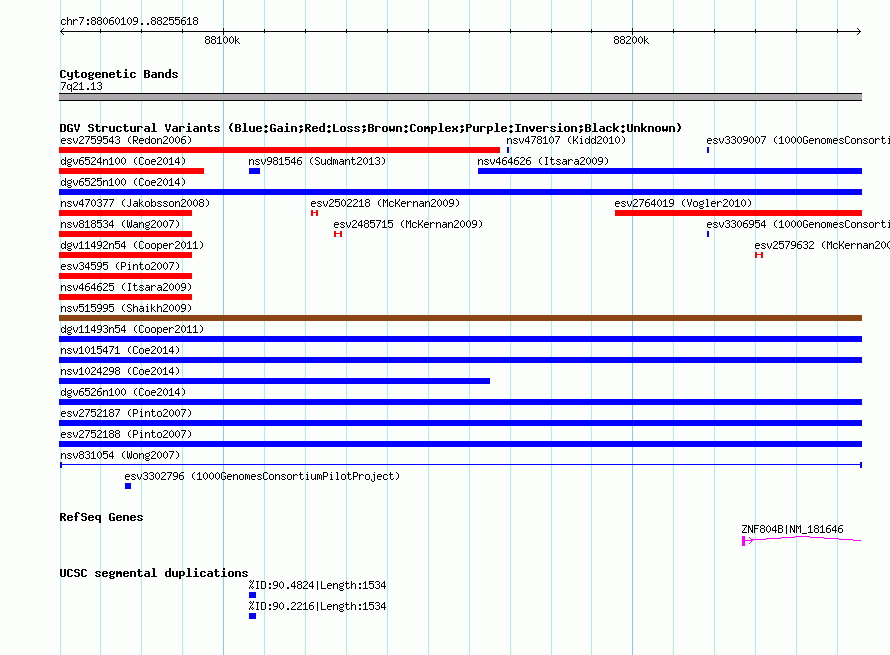This screenshot has height=655, width=890.
Task: Open the nsv831054 (Wong2007) label
Action: (x=120, y=455)
